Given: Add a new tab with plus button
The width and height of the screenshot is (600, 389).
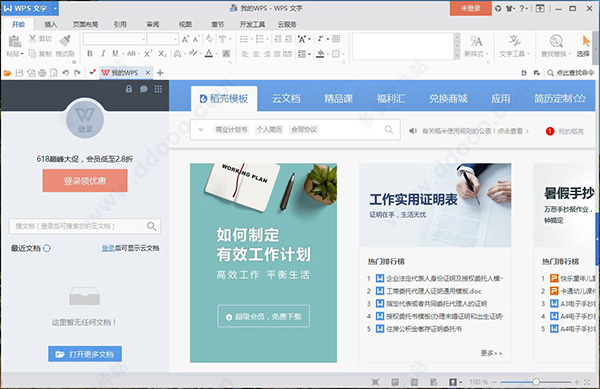Looking at the screenshot, I should point(160,73).
